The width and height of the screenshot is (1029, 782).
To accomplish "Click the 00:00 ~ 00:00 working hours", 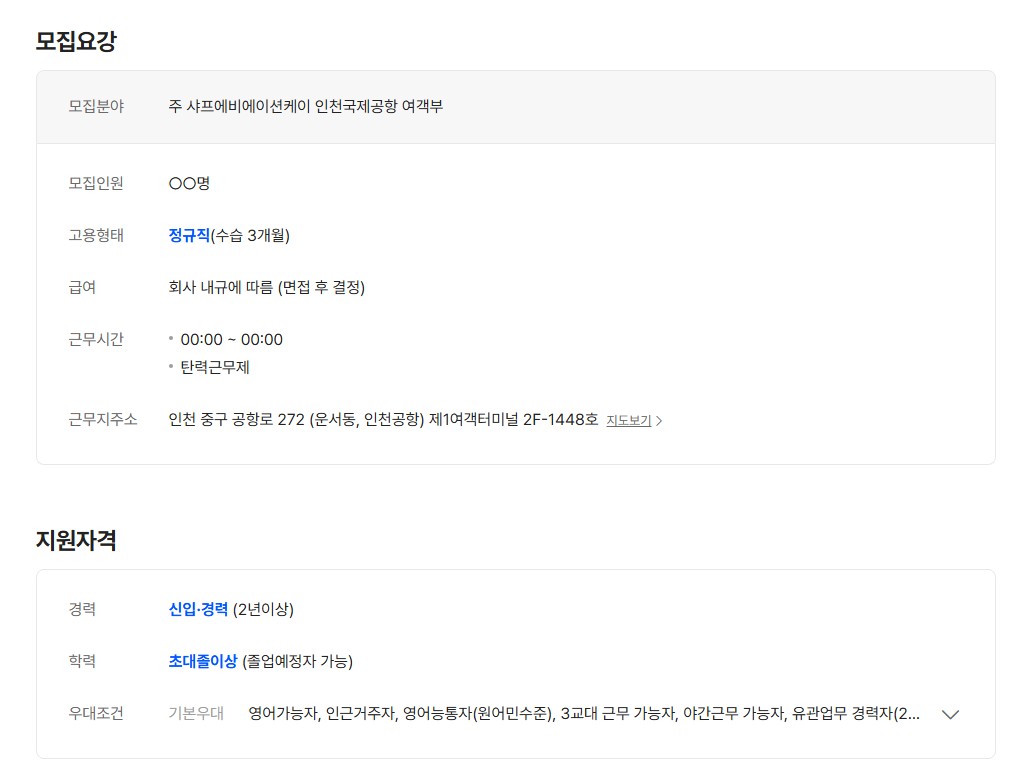I will 231,340.
